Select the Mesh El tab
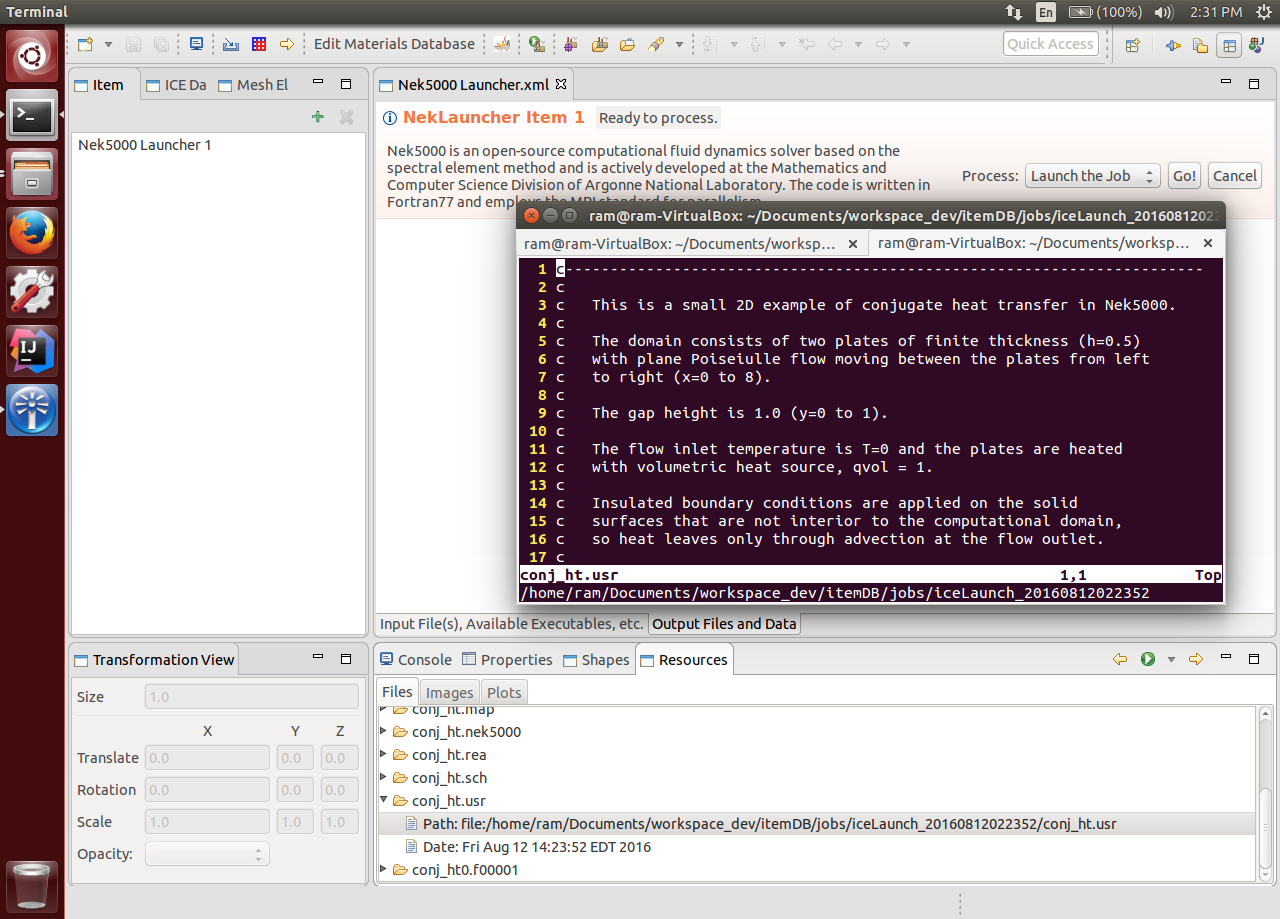Screen dimensions: 1280x919 point(253,85)
